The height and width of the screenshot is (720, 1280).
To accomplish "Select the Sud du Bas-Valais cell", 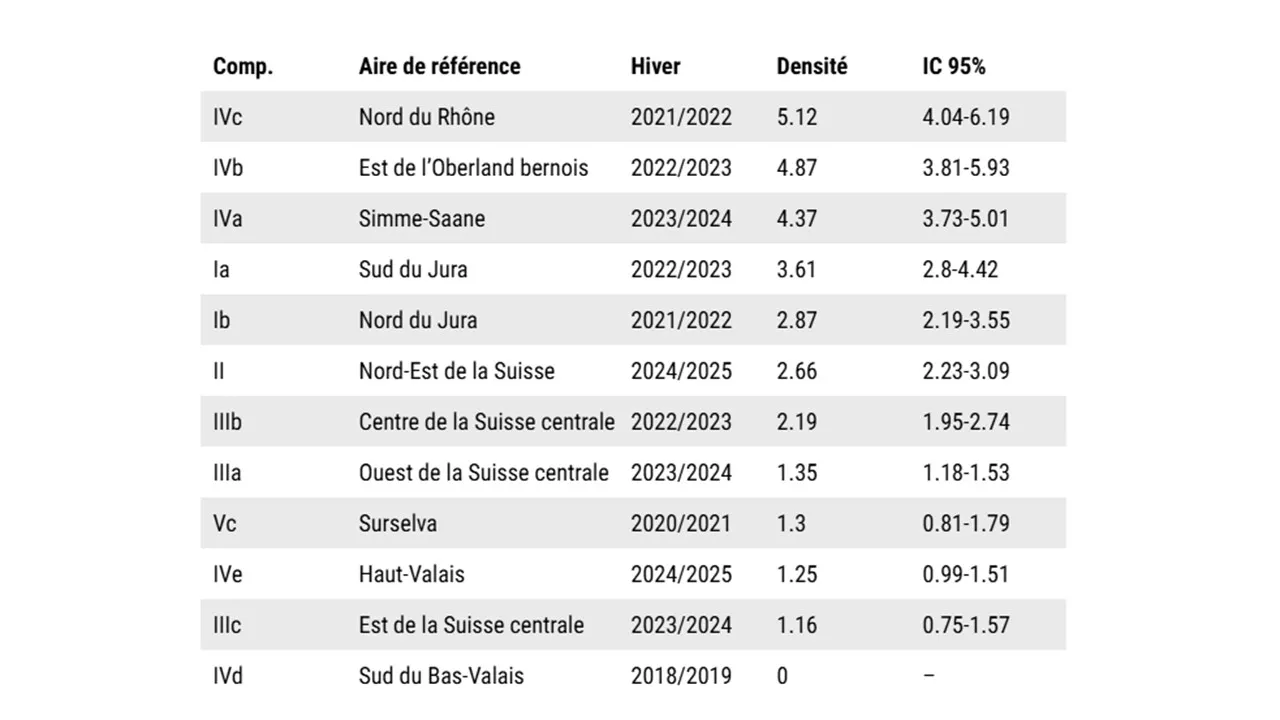I will tap(441, 676).
